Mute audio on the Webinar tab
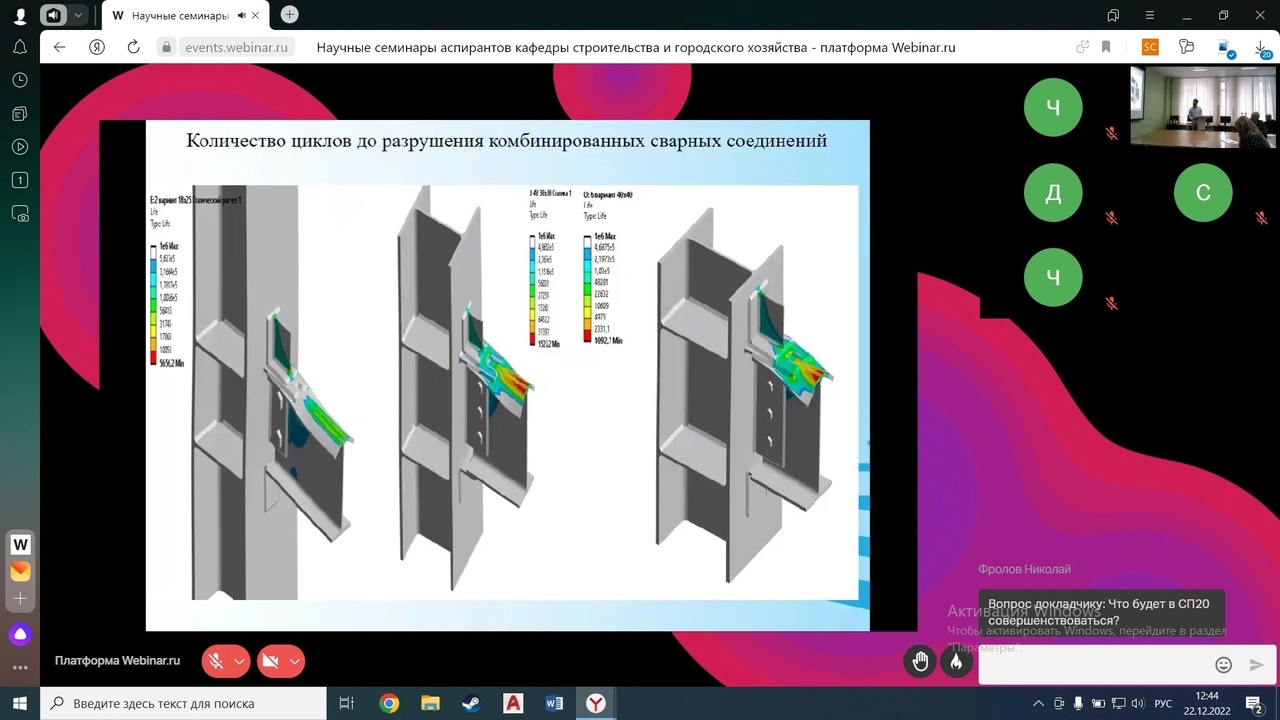The image size is (1280, 720). 242,16
